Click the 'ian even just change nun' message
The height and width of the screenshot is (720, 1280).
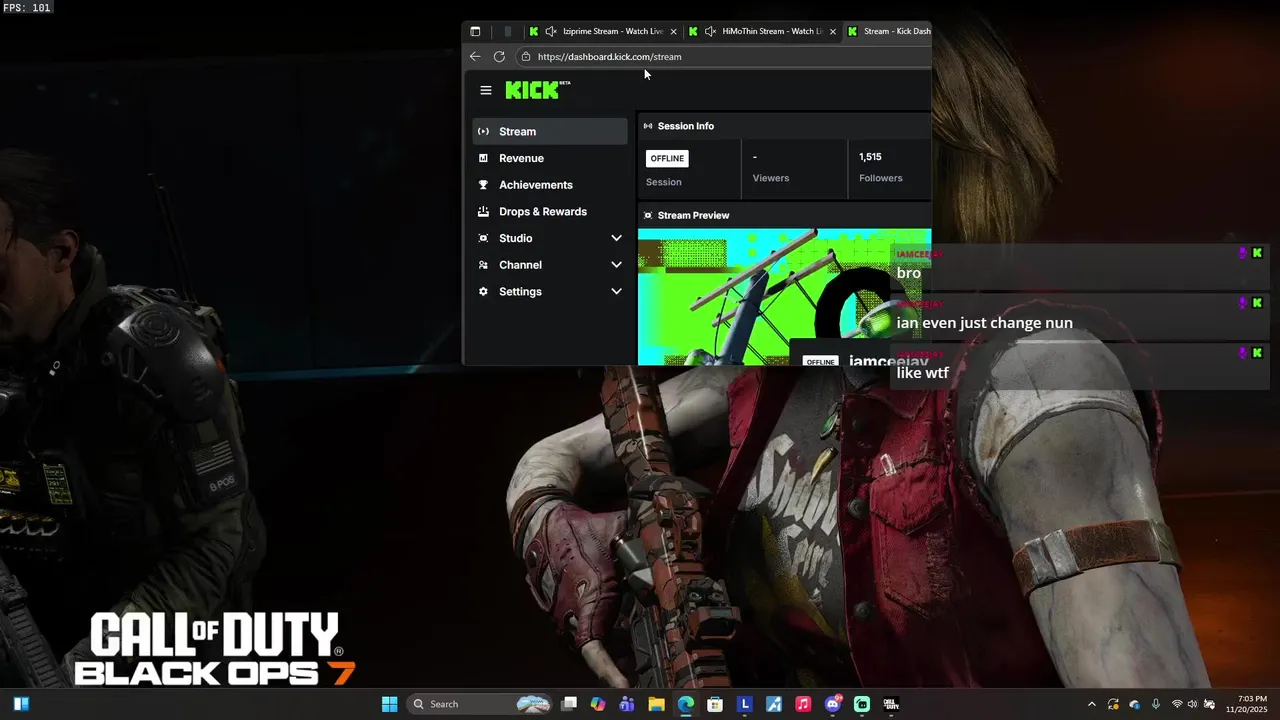pos(985,323)
